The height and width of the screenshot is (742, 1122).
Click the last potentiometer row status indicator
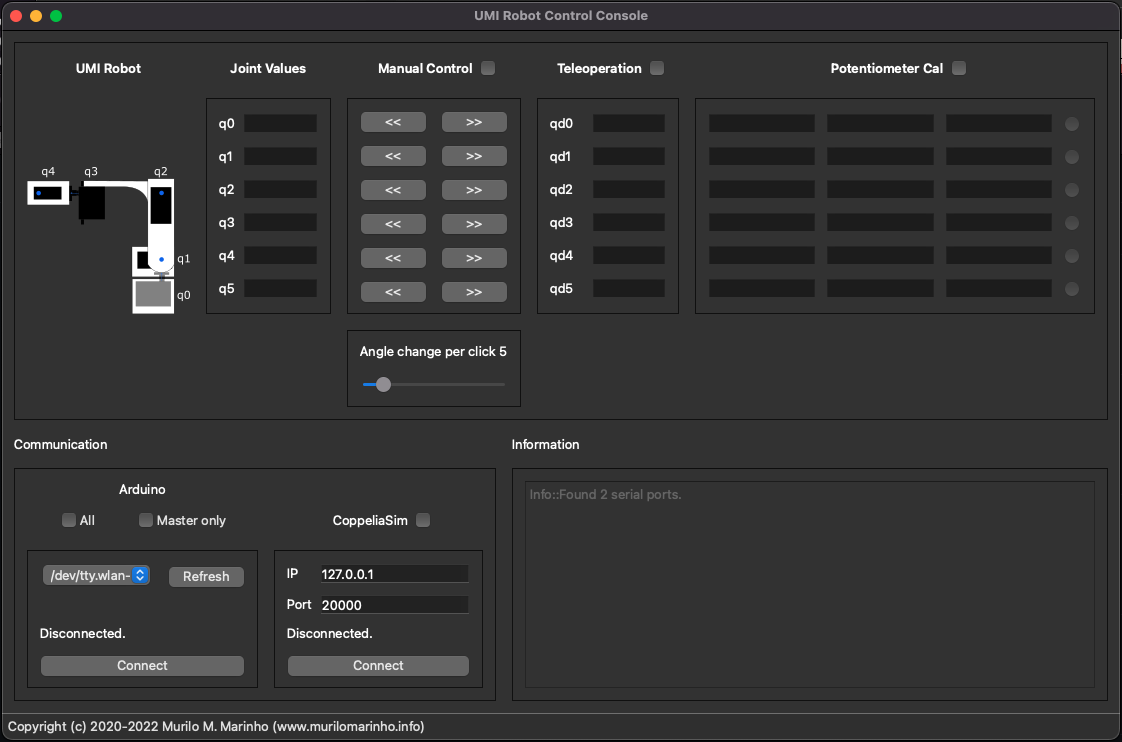pos(1072,289)
